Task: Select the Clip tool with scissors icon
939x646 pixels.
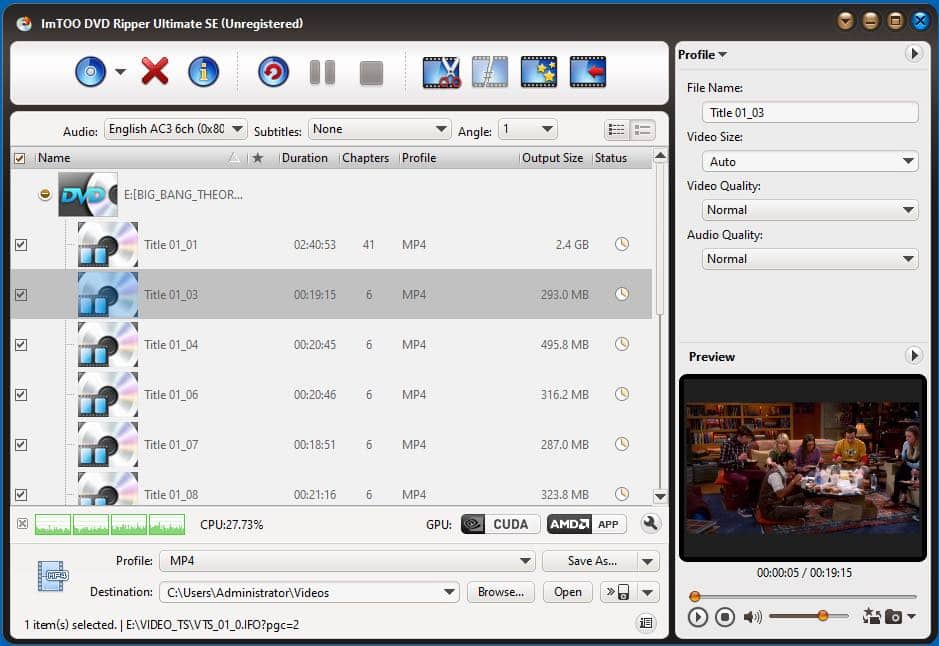Action: click(x=440, y=72)
